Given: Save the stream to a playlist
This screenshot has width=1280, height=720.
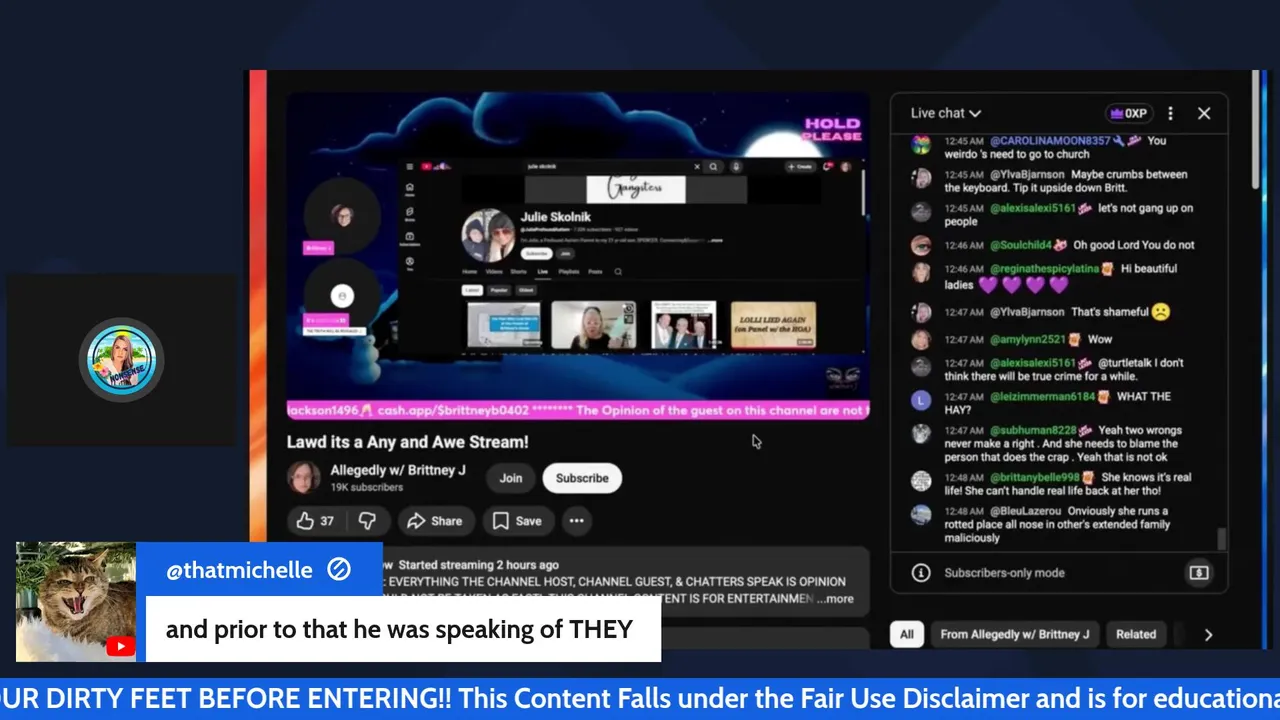Looking at the screenshot, I should click(517, 520).
